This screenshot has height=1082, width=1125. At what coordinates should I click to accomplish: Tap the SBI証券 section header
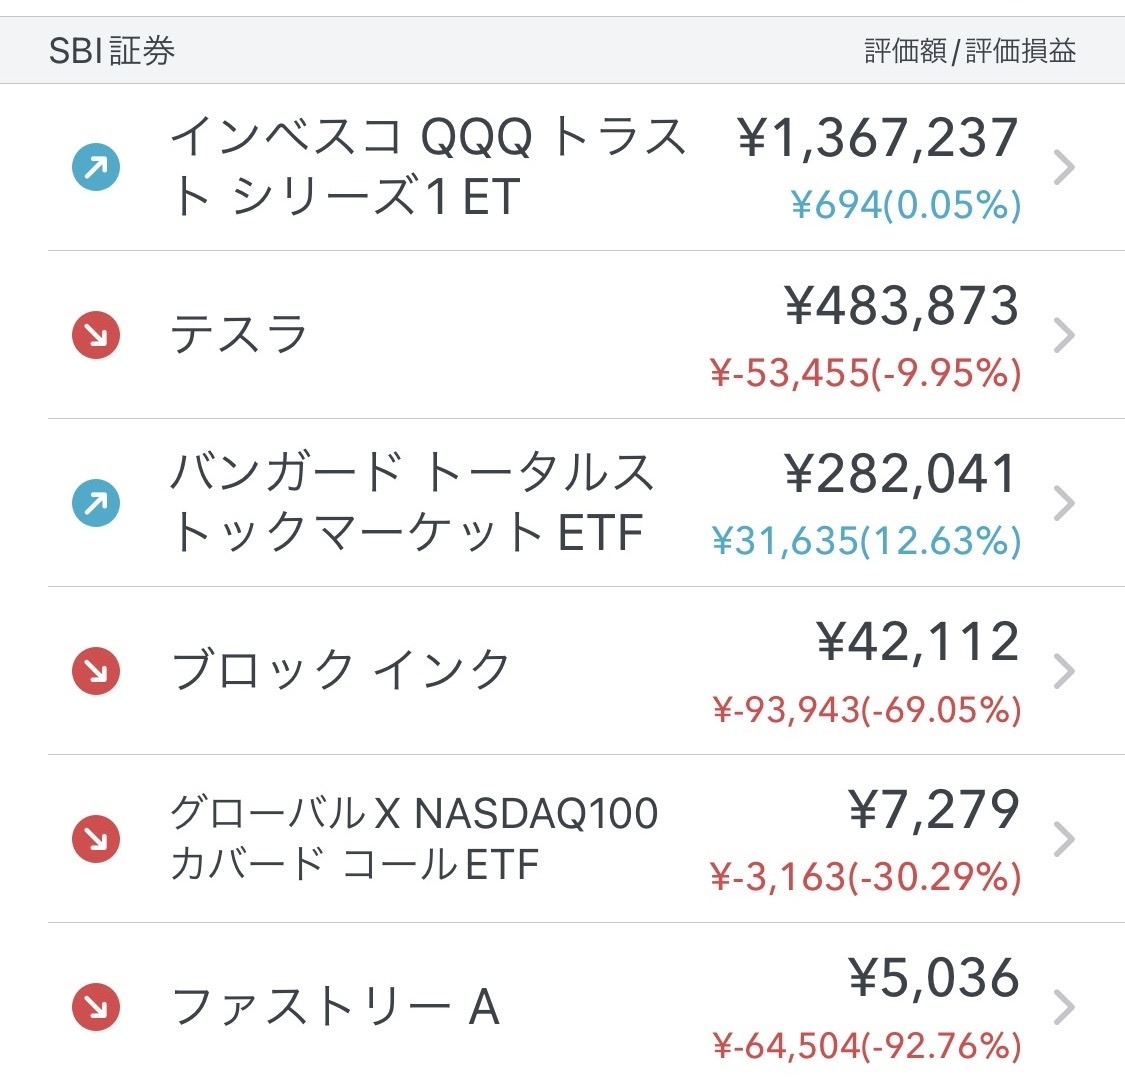click(x=112, y=51)
